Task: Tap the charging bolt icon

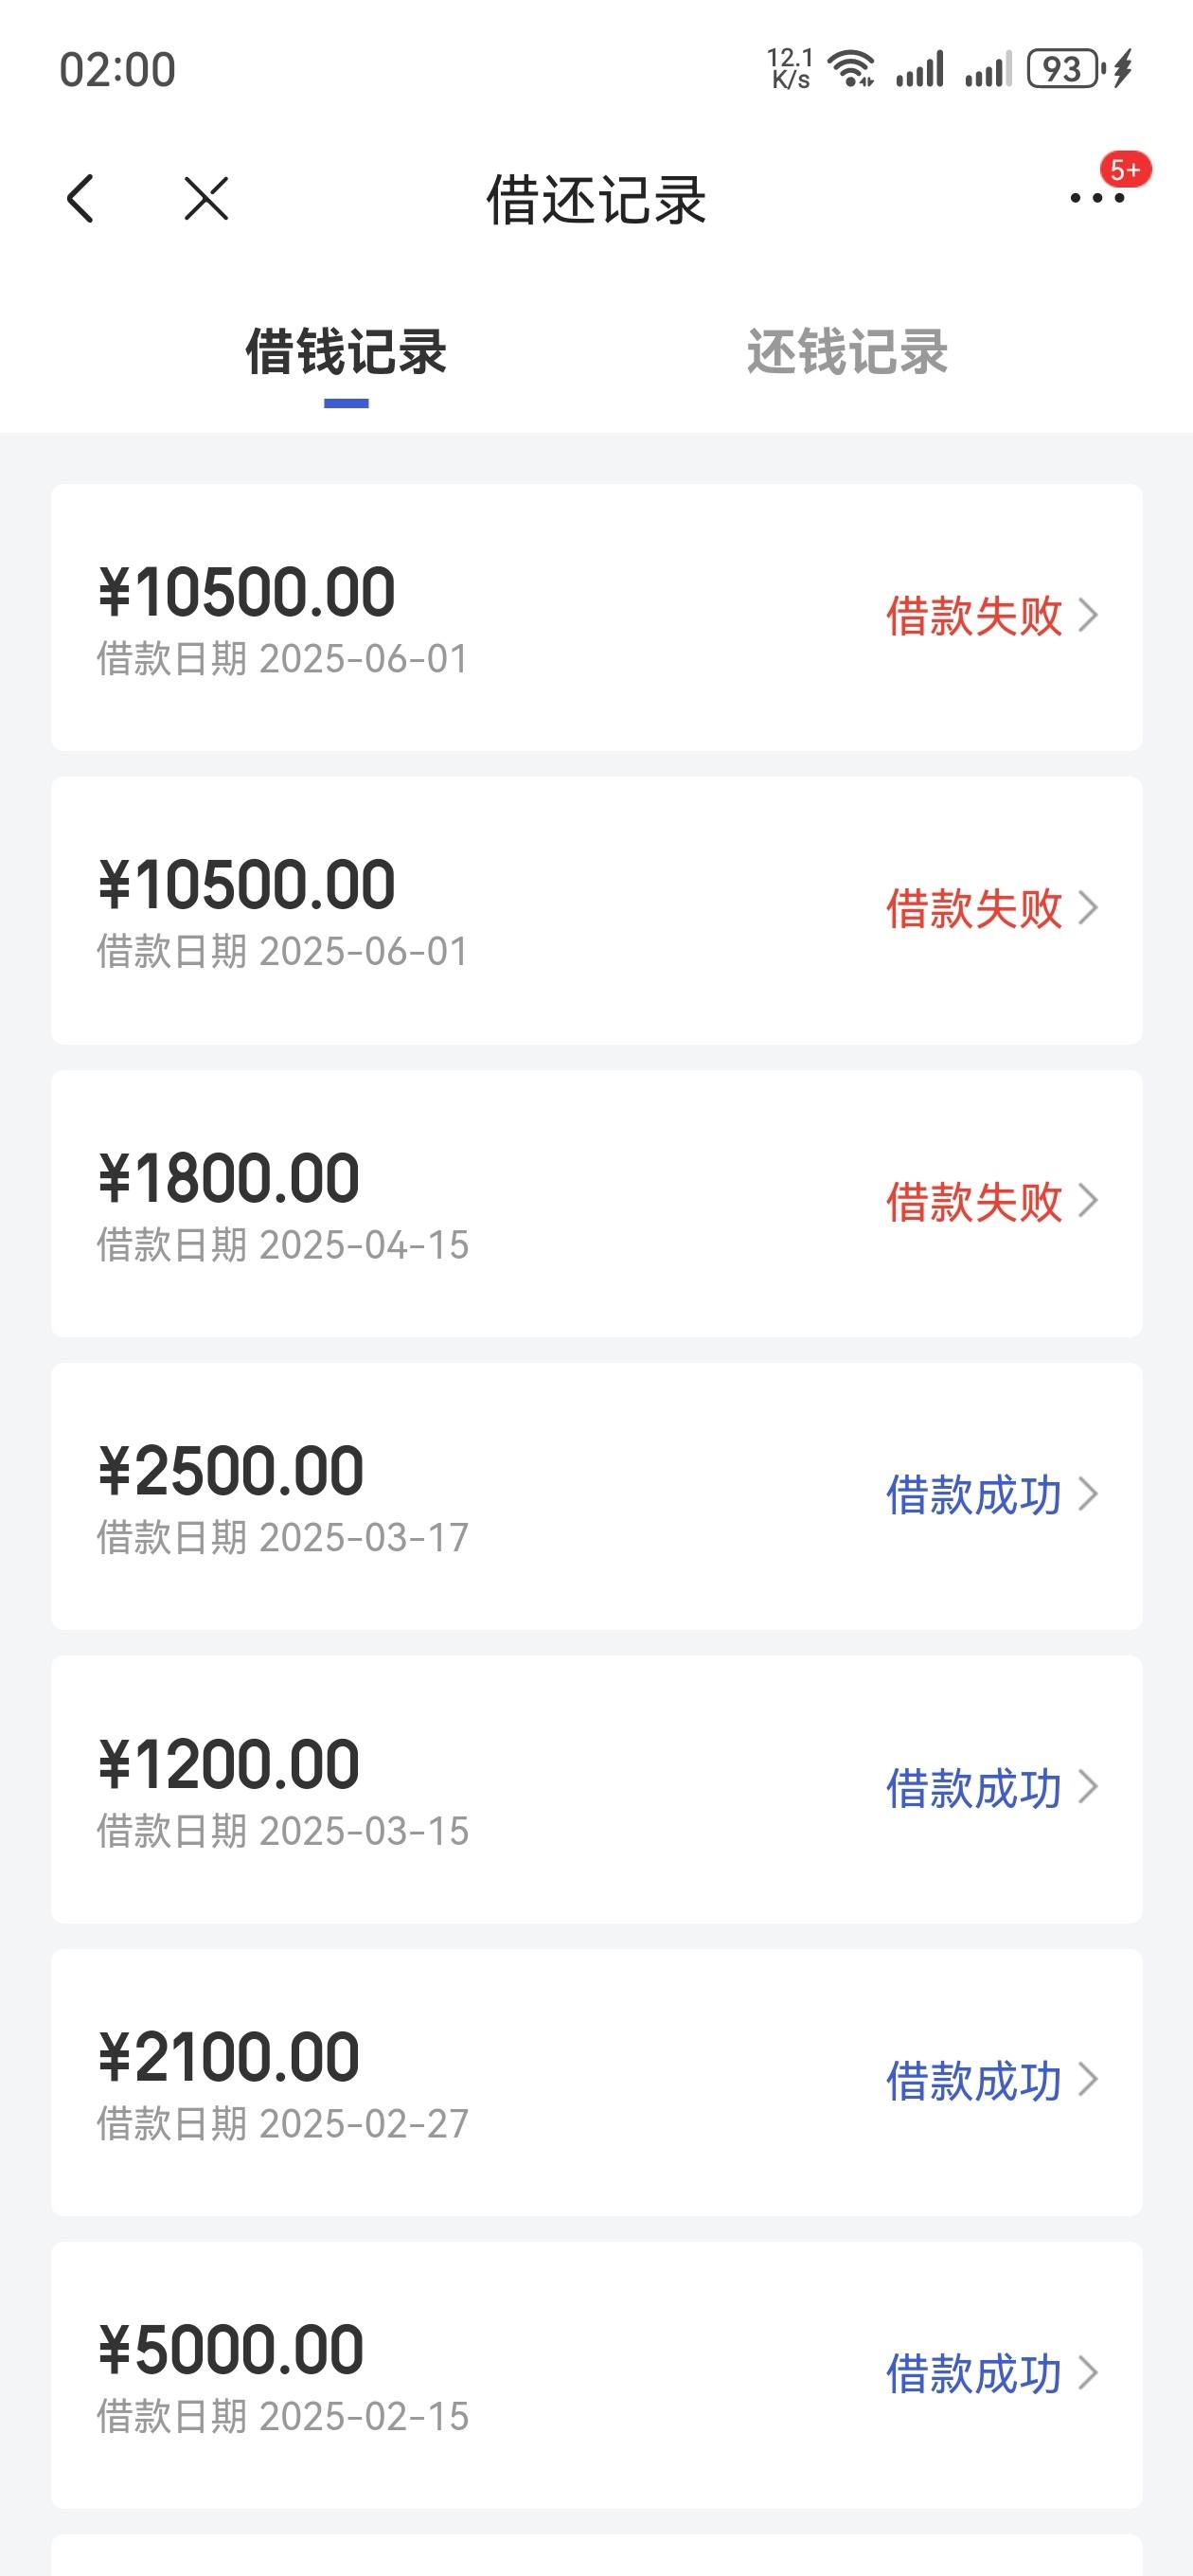Action: click(1123, 69)
